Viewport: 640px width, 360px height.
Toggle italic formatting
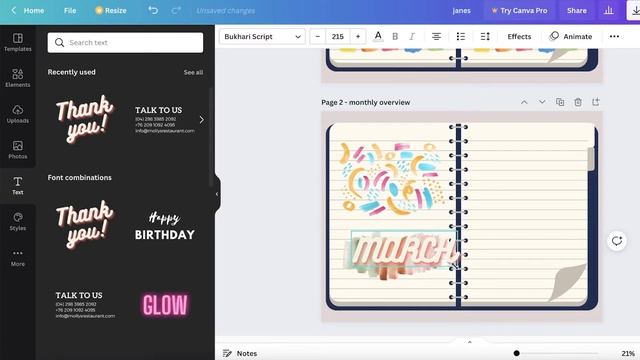412,36
